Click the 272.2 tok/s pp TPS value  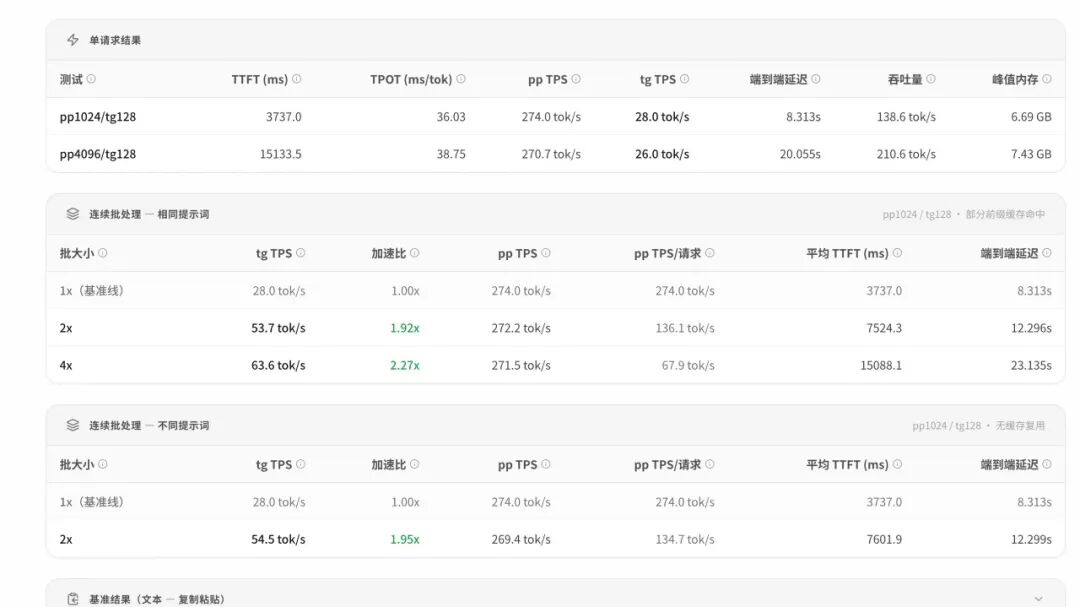pyautogui.click(x=521, y=328)
